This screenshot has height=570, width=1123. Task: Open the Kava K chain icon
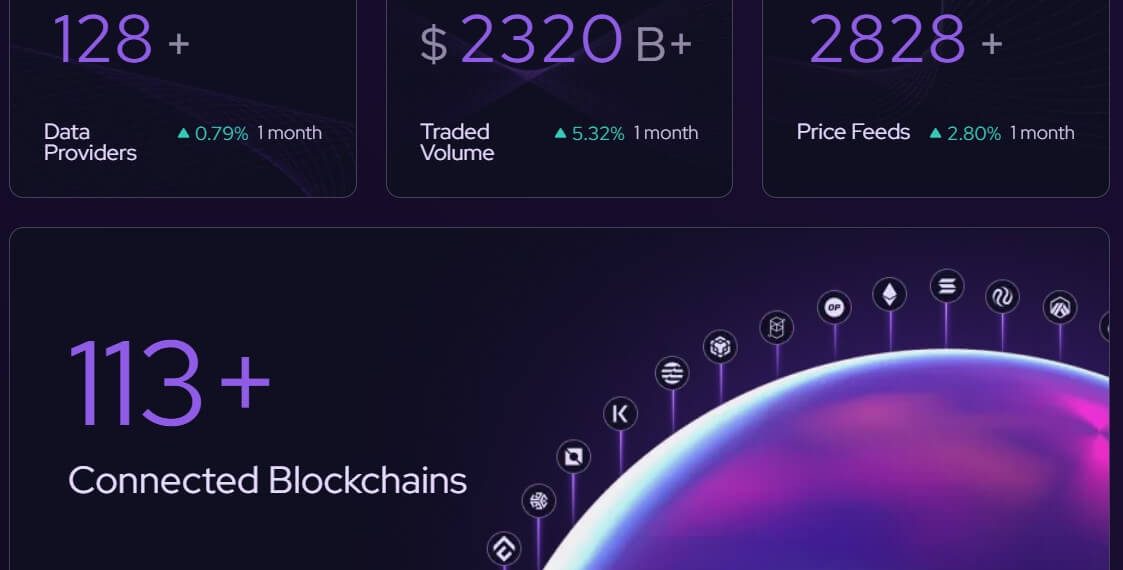click(x=620, y=413)
